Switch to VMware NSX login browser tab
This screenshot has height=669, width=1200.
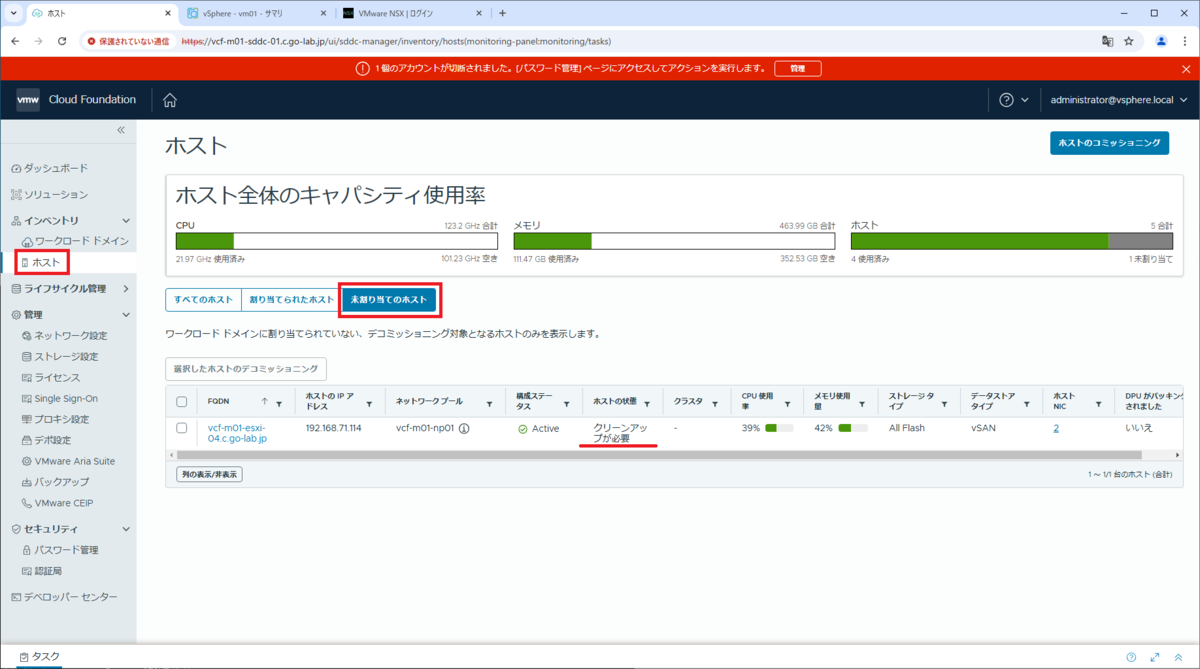[x=411, y=13]
